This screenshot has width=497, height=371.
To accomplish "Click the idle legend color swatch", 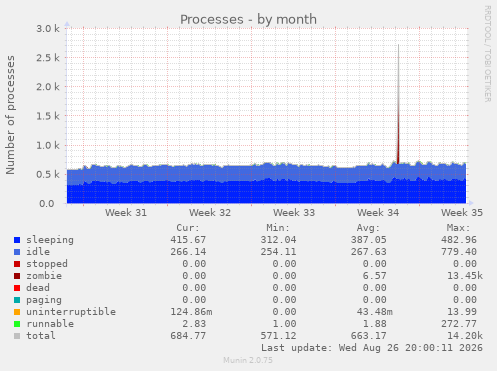I will (x=17, y=252).
